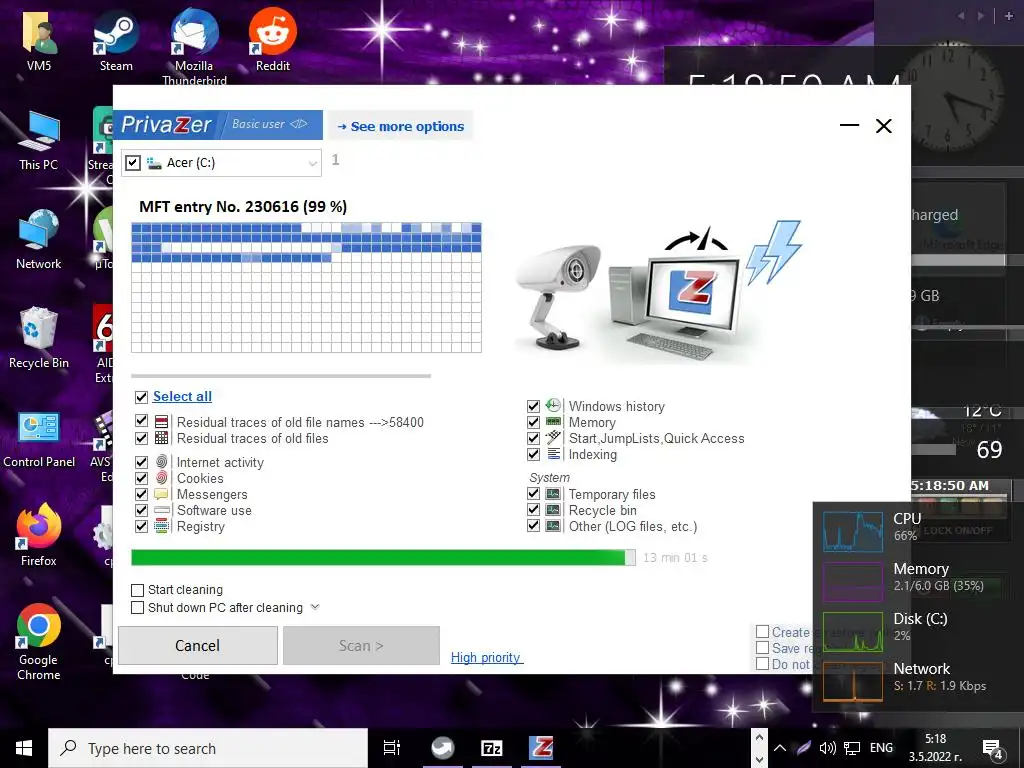Click the Internet activity fingerprint icon
The height and width of the screenshot is (768, 1024).
161,462
